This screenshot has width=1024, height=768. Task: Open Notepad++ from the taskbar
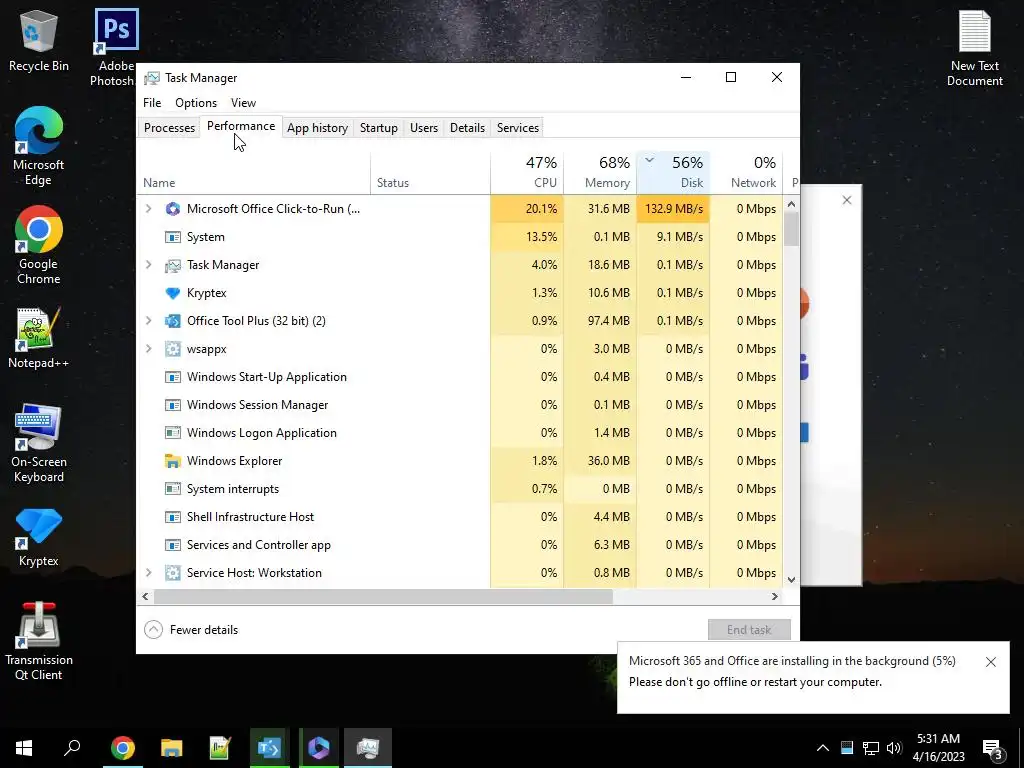[x=220, y=748]
